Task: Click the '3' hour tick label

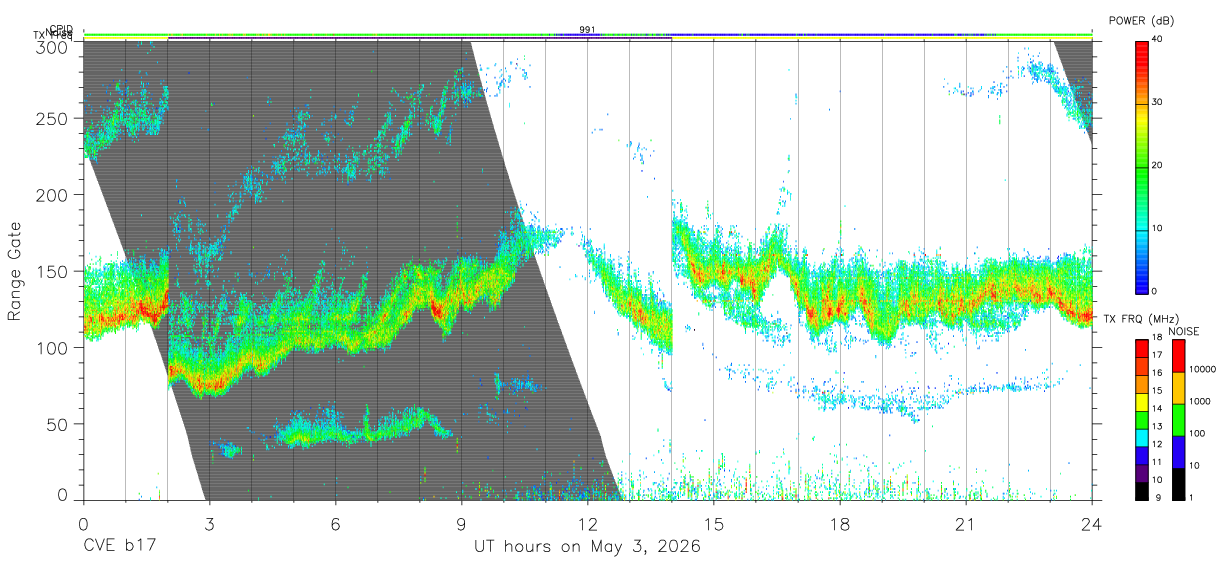Action: pyautogui.click(x=209, y=525)
